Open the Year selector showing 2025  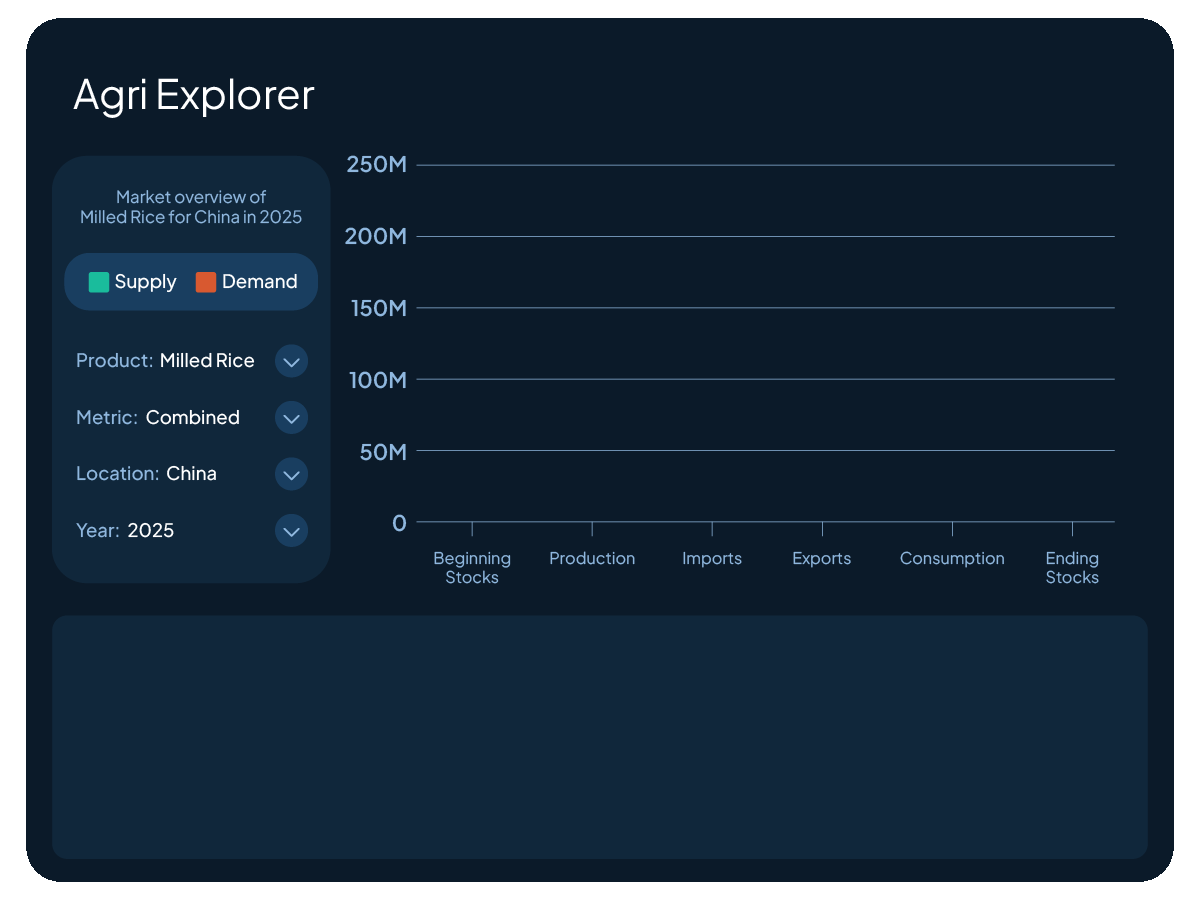click(150, 531)
